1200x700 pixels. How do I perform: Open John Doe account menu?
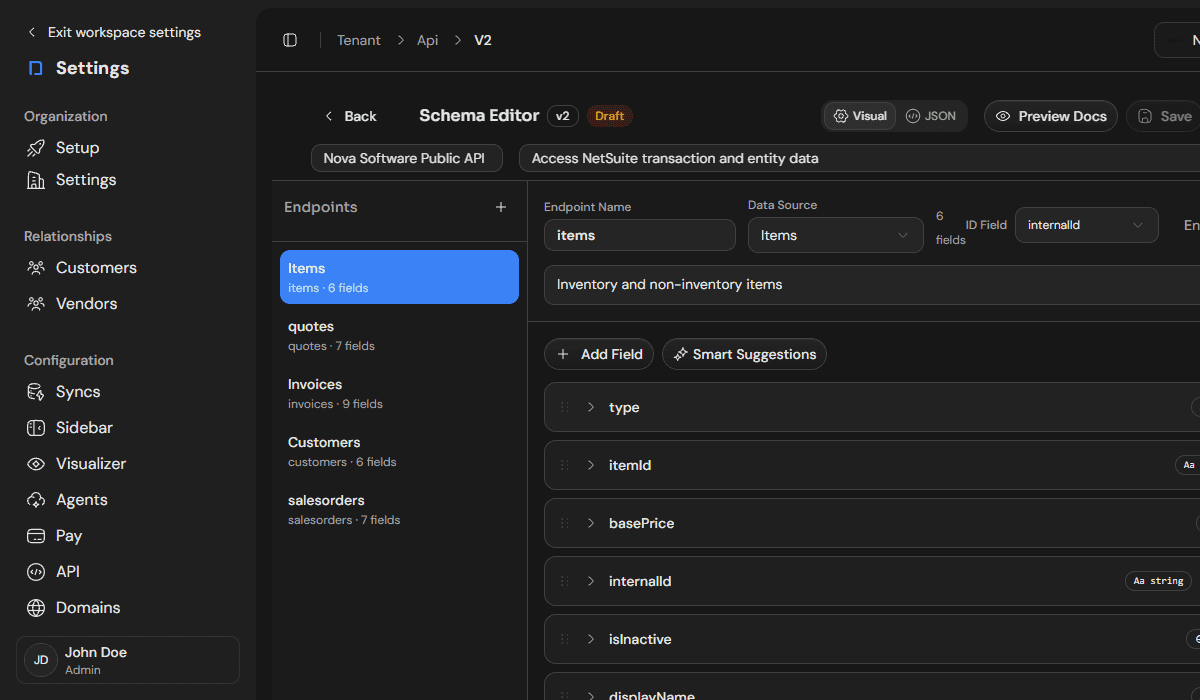pyautogui.click(x=128, y=660)
